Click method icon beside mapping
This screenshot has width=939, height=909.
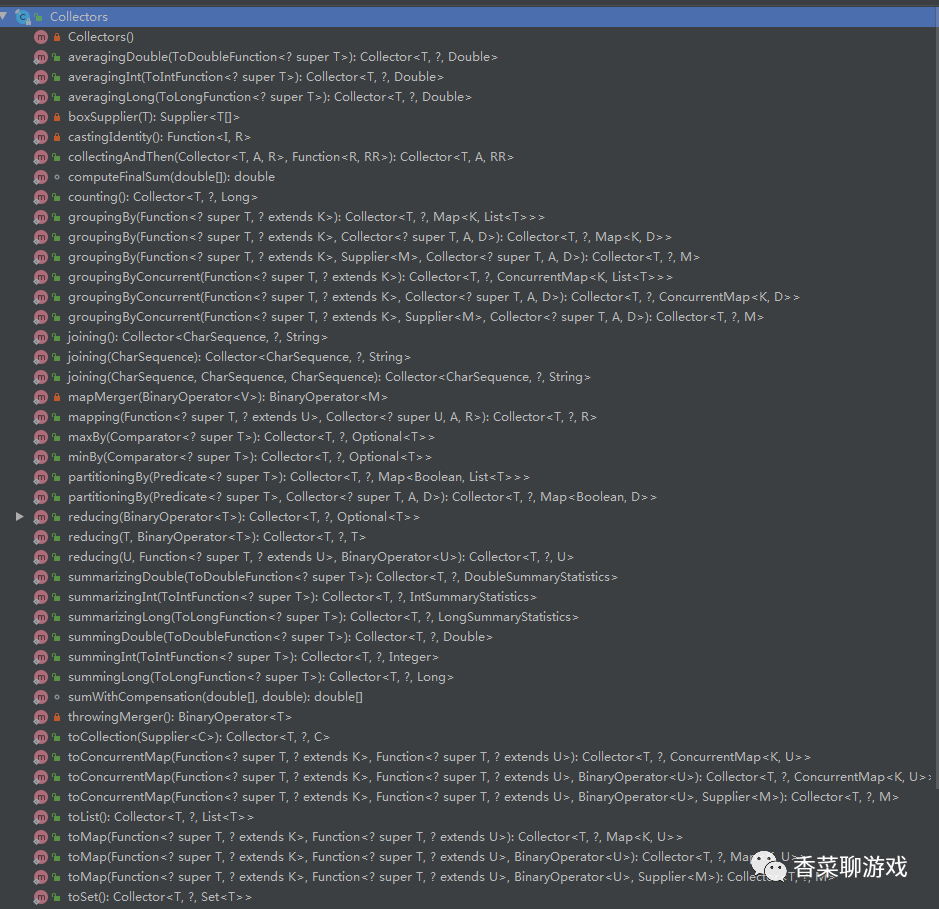pyautogui.click(x=40, y=417)
